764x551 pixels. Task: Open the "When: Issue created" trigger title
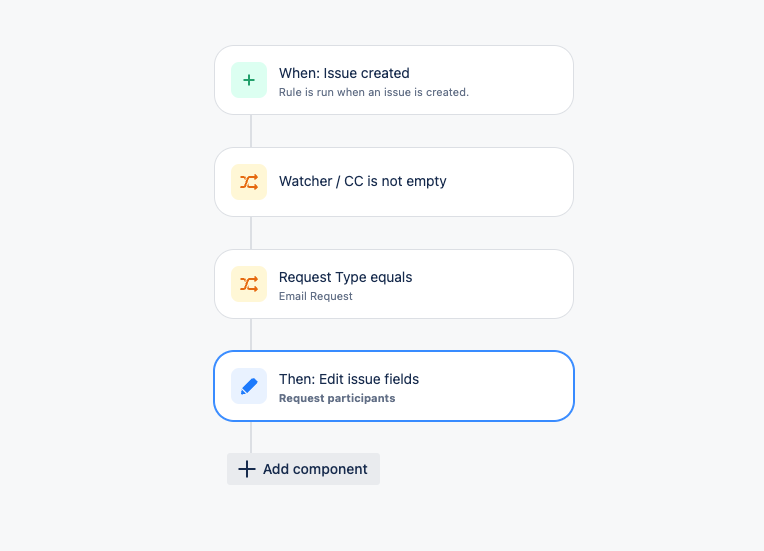point(344,73)
